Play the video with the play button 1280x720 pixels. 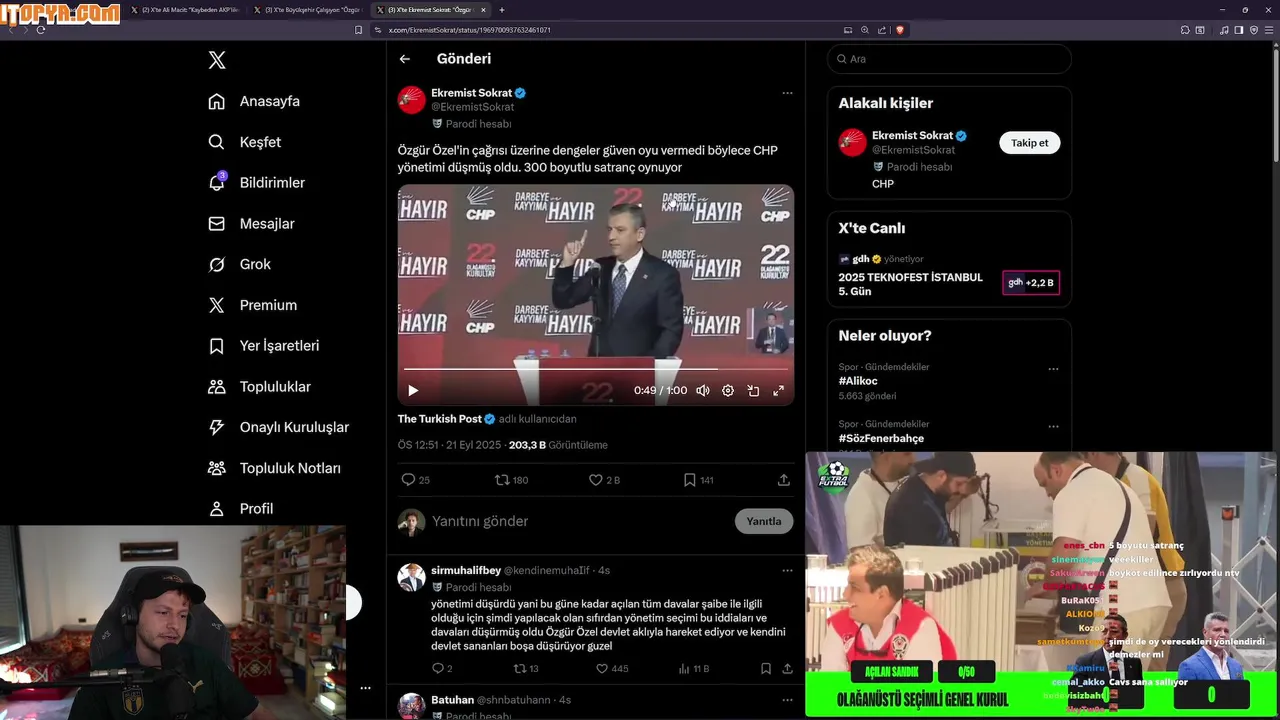pyautogui.click(x=413, y=391)
